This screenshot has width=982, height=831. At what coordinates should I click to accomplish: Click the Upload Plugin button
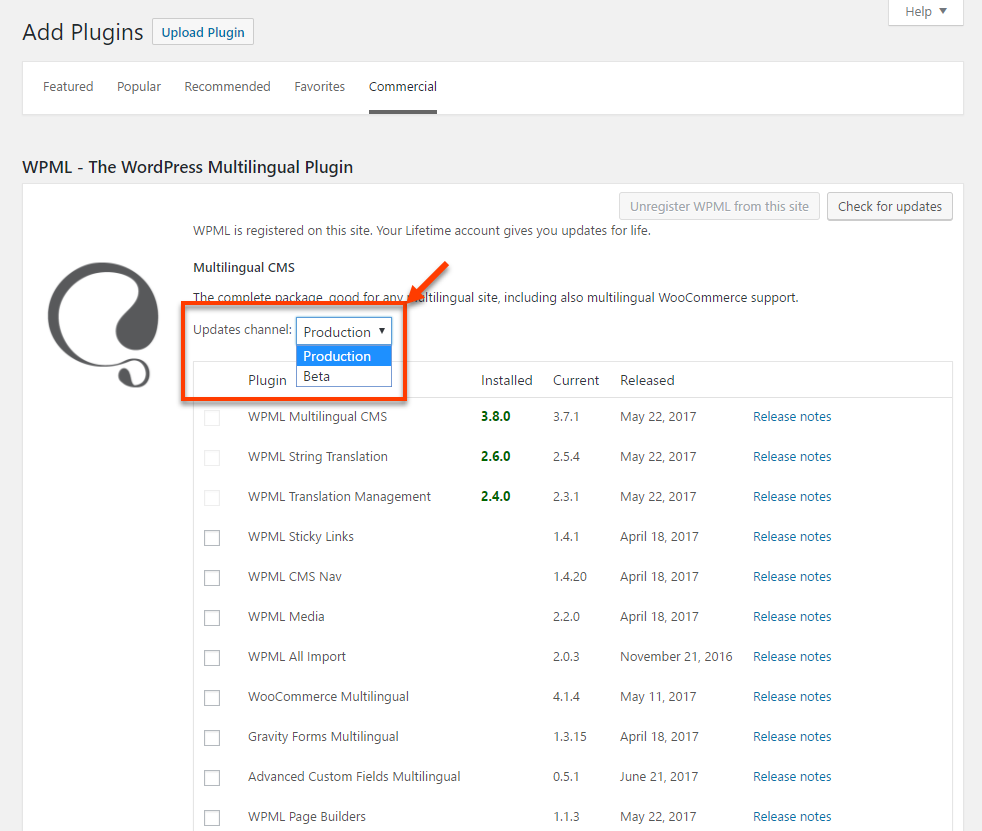(203, 33)
